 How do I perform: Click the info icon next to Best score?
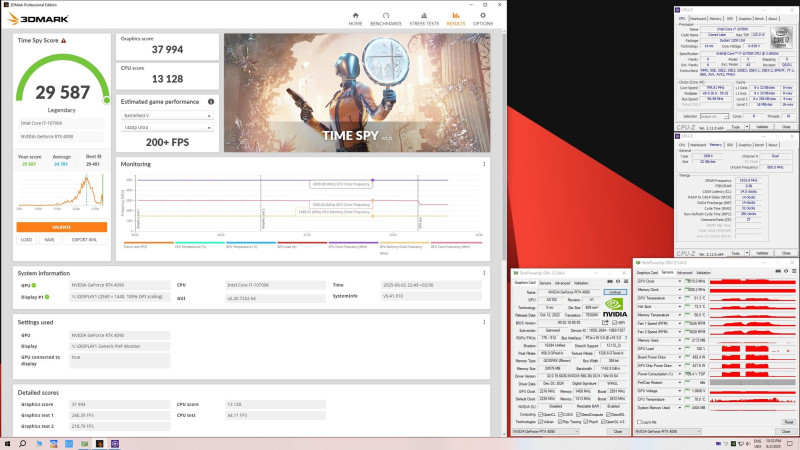pos(99,157)
